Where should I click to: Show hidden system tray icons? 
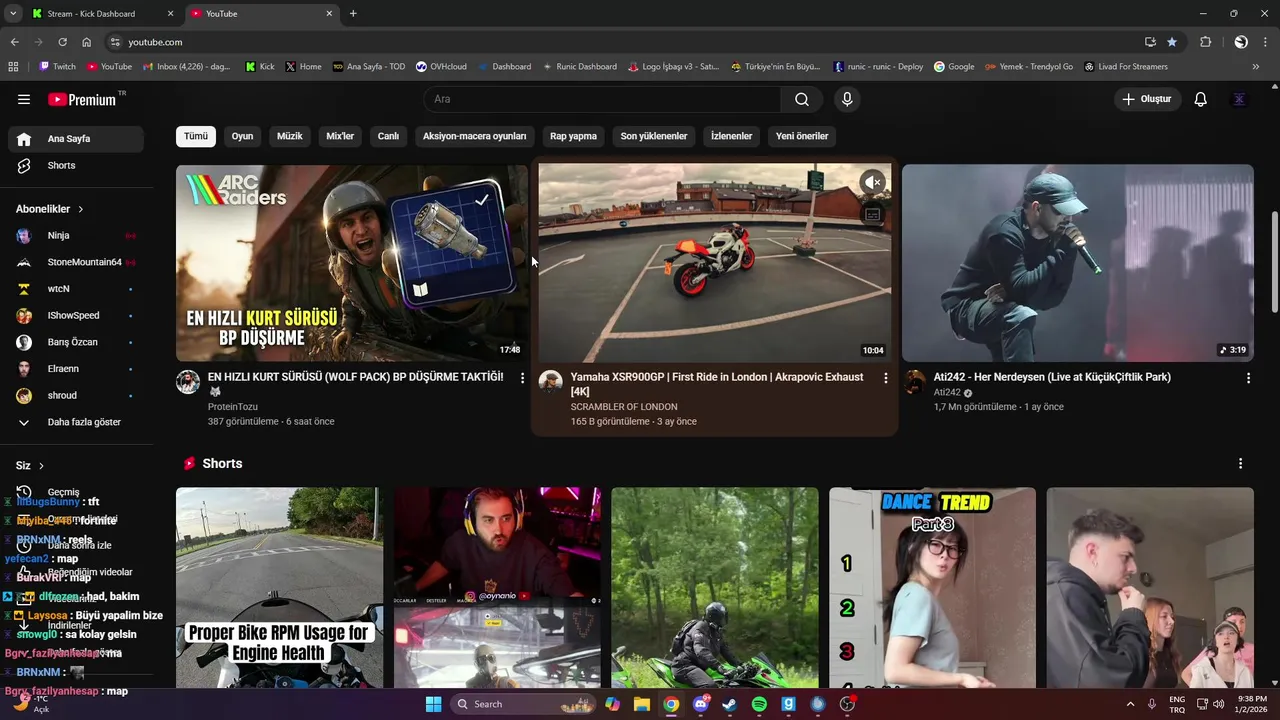(x=1131, y=704)
